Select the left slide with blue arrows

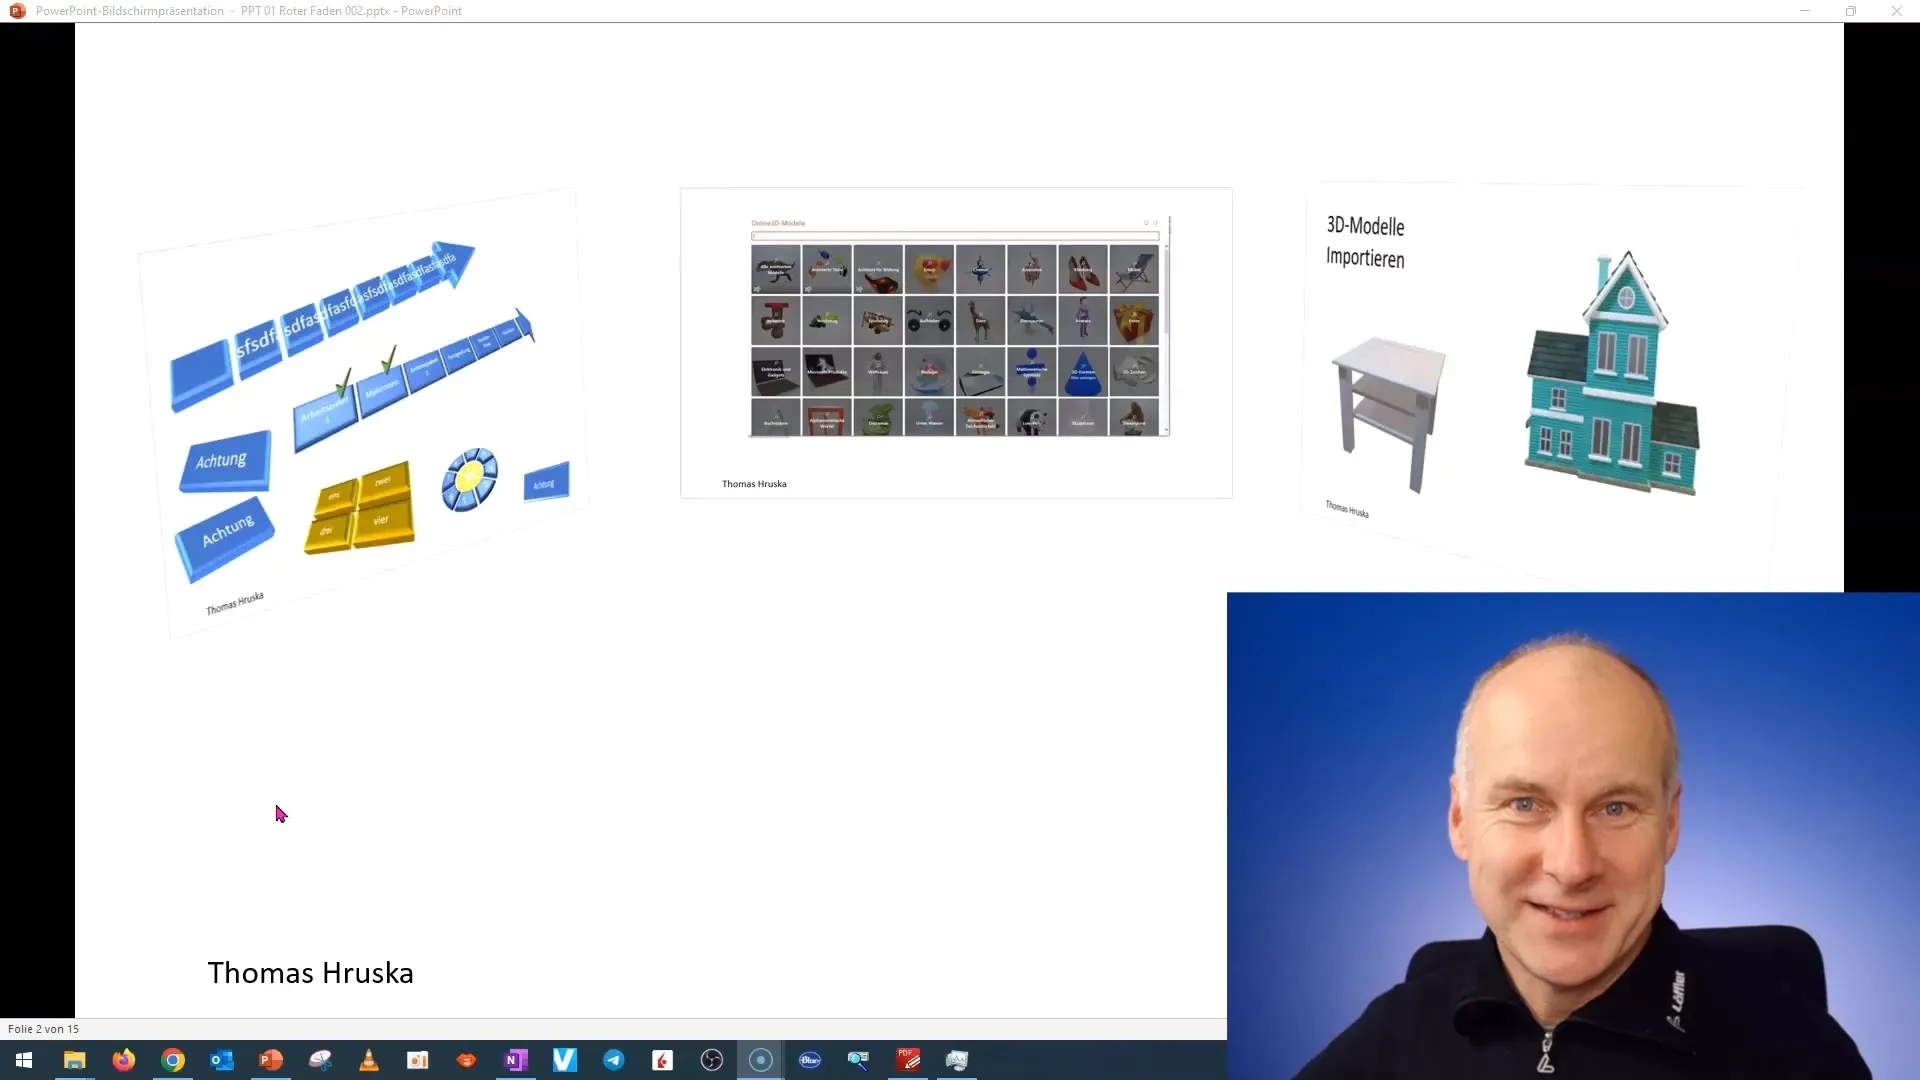click(363, 412)
